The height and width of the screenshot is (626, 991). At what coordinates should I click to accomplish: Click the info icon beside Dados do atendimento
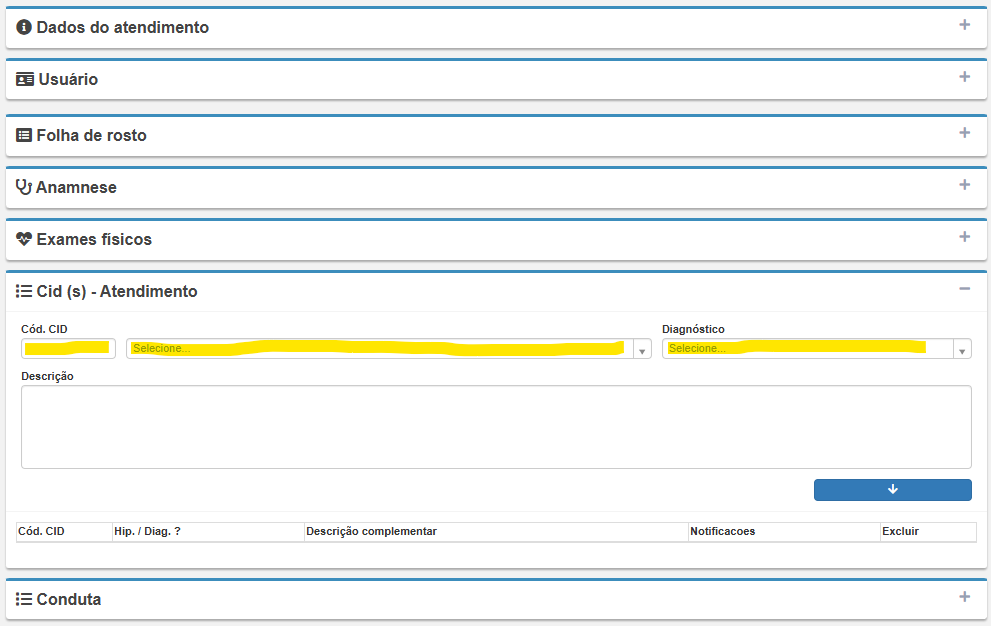coord(24,28)
